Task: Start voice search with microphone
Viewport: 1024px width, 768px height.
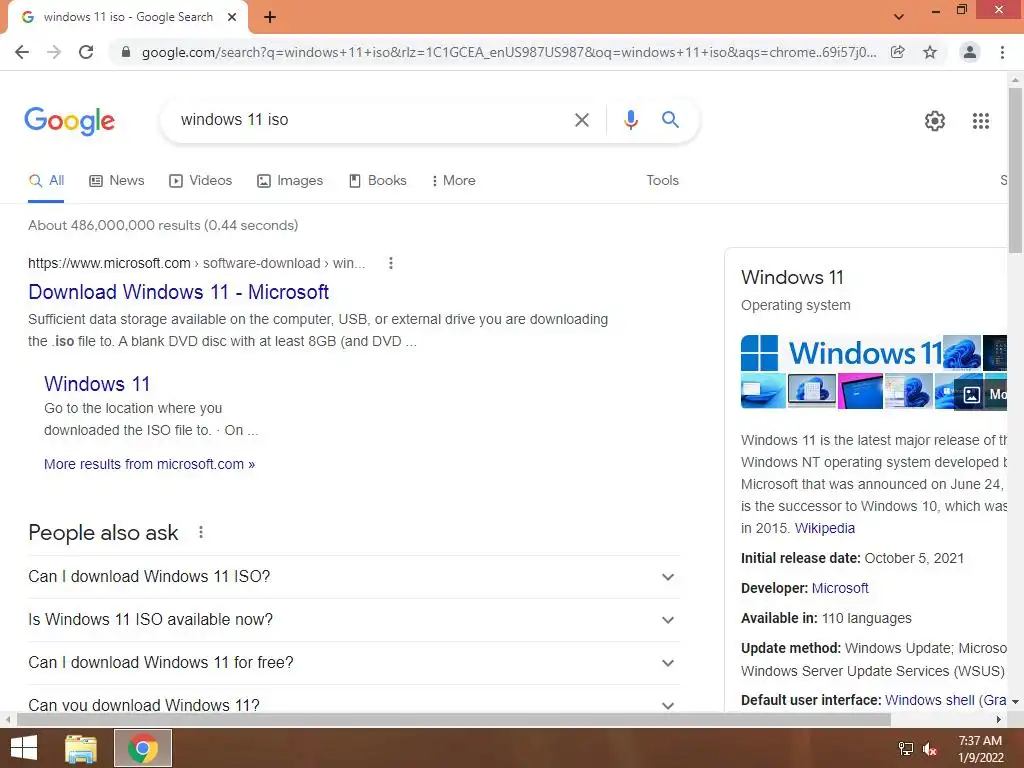Action: click(630, 120)
